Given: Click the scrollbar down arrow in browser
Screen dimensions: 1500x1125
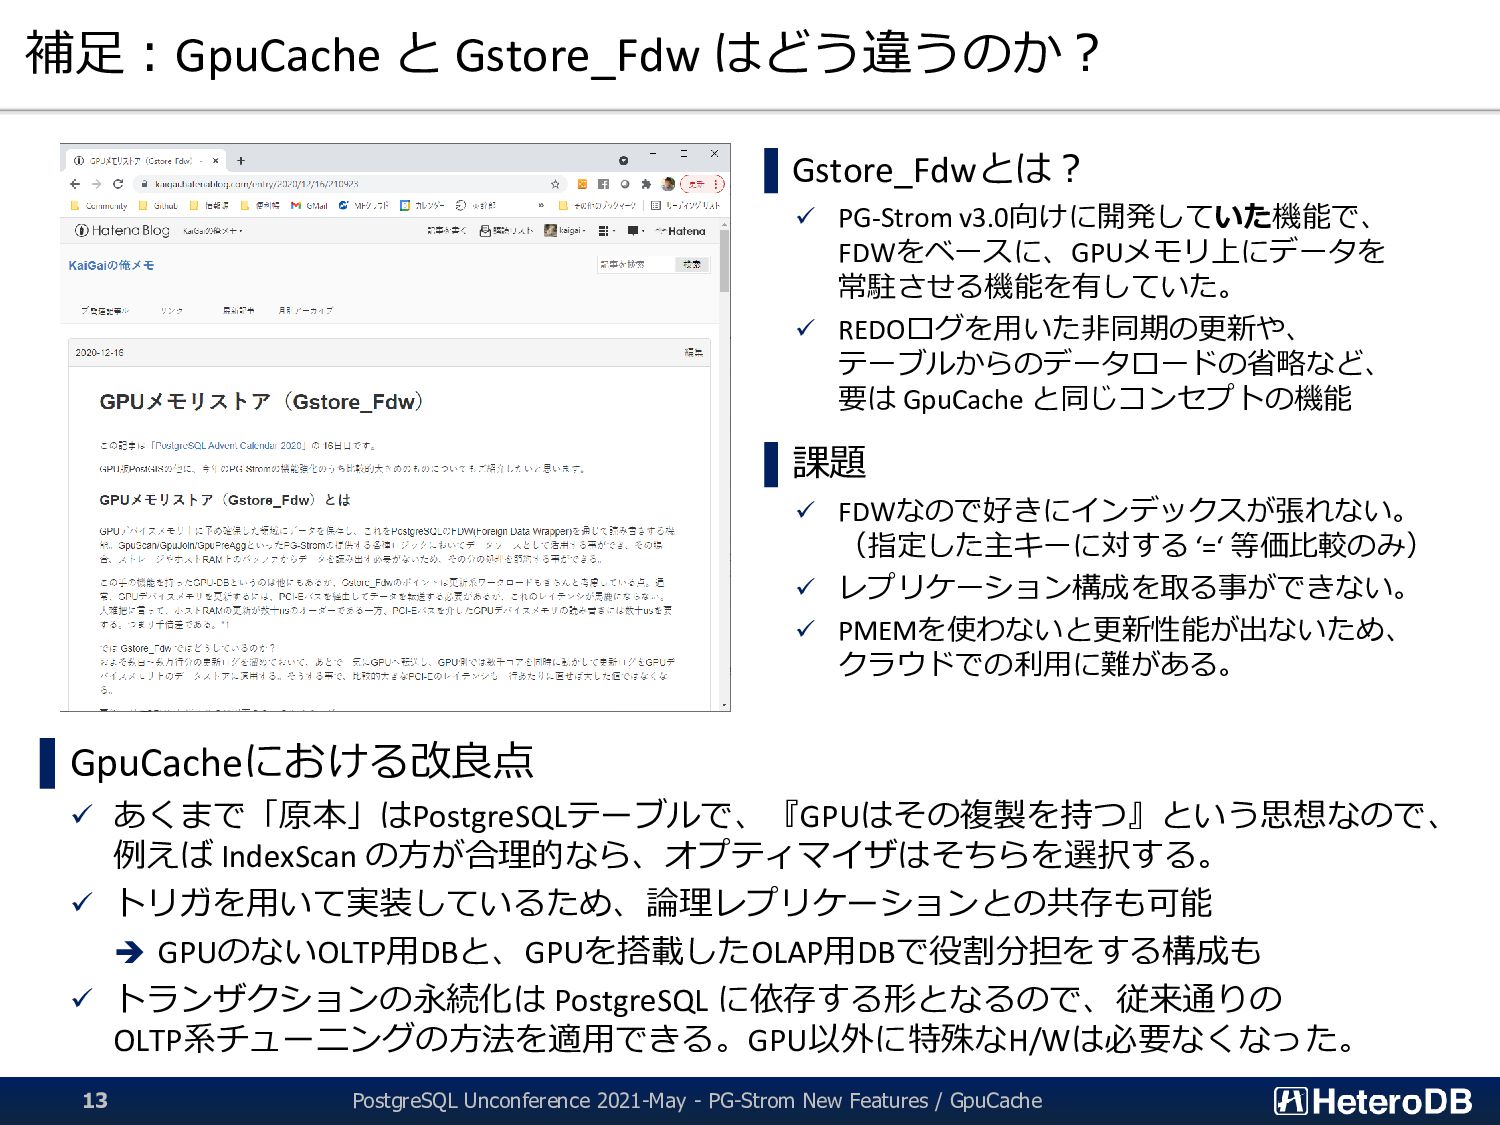Looking at the screenshot, I should coord(724,705).
